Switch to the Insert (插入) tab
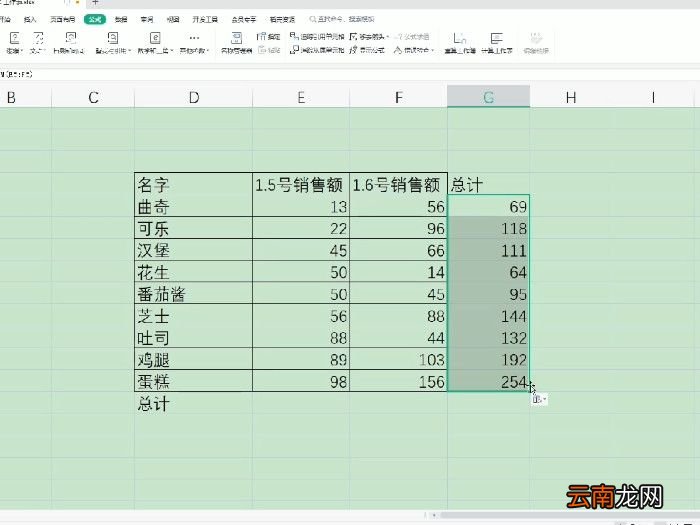This screenshot has width=700, height=525. point(30,19)
